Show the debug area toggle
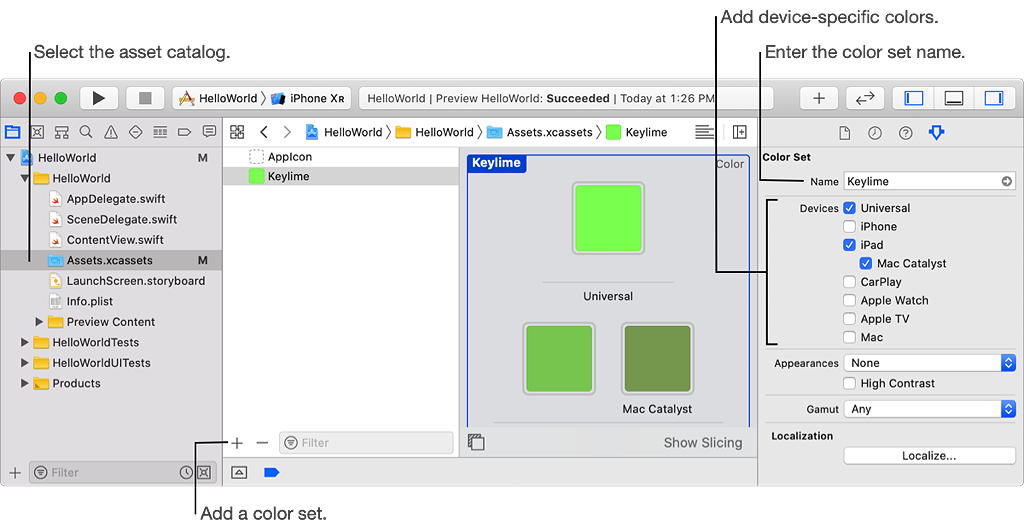The width and height of the screenshot is (1024, 529). [x=953, y=99]
